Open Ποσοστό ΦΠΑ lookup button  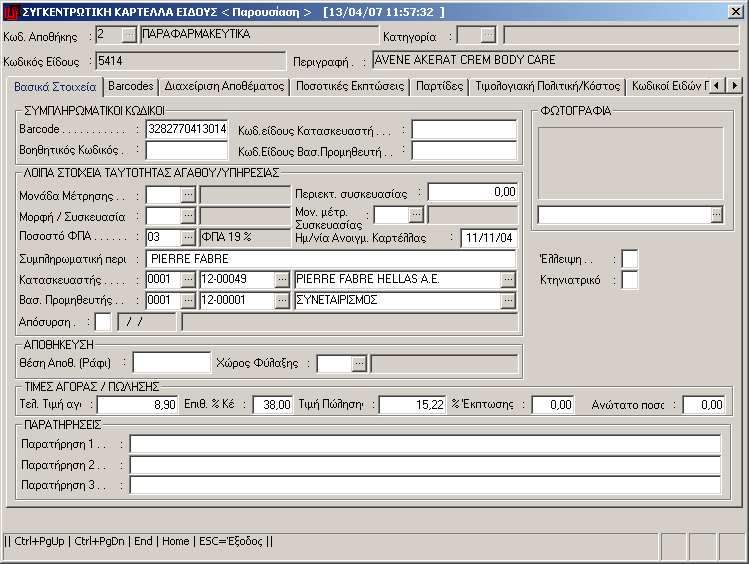click(x=188, y=237)
